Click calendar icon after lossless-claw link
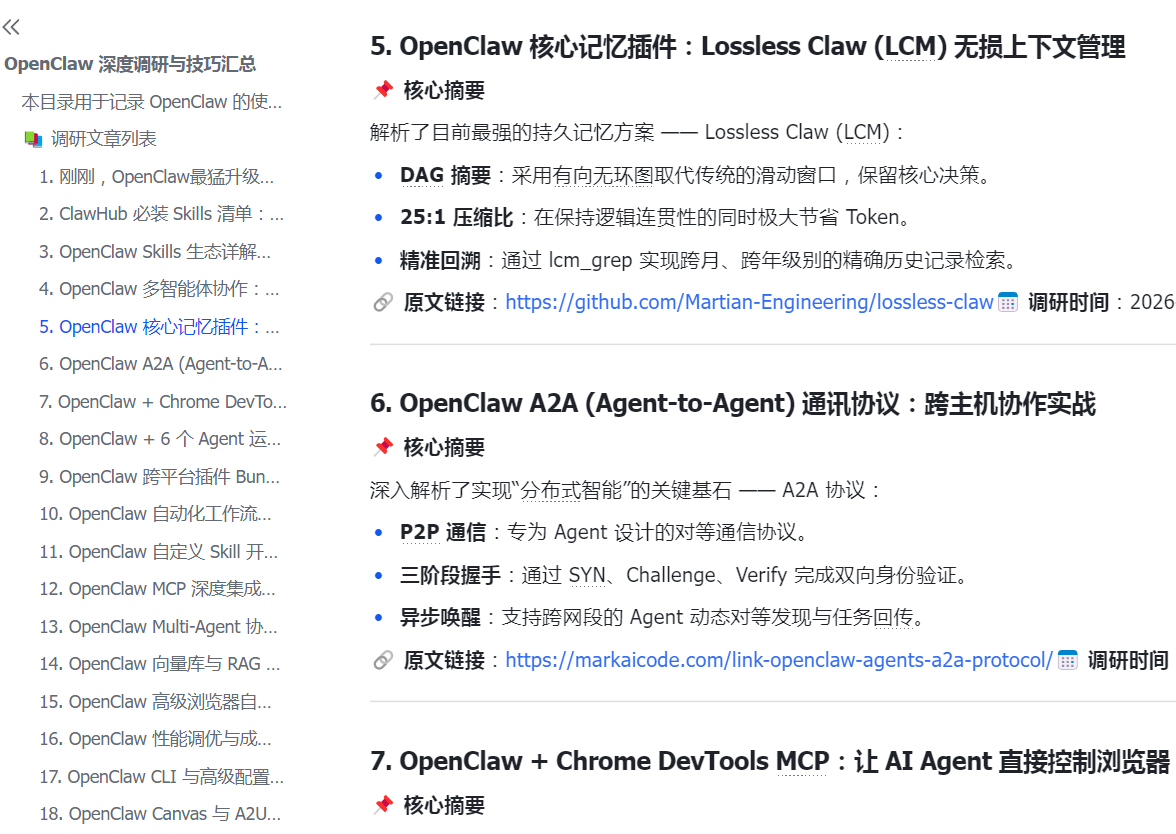The image size is (1176, 834). [x=1008, y=302]
